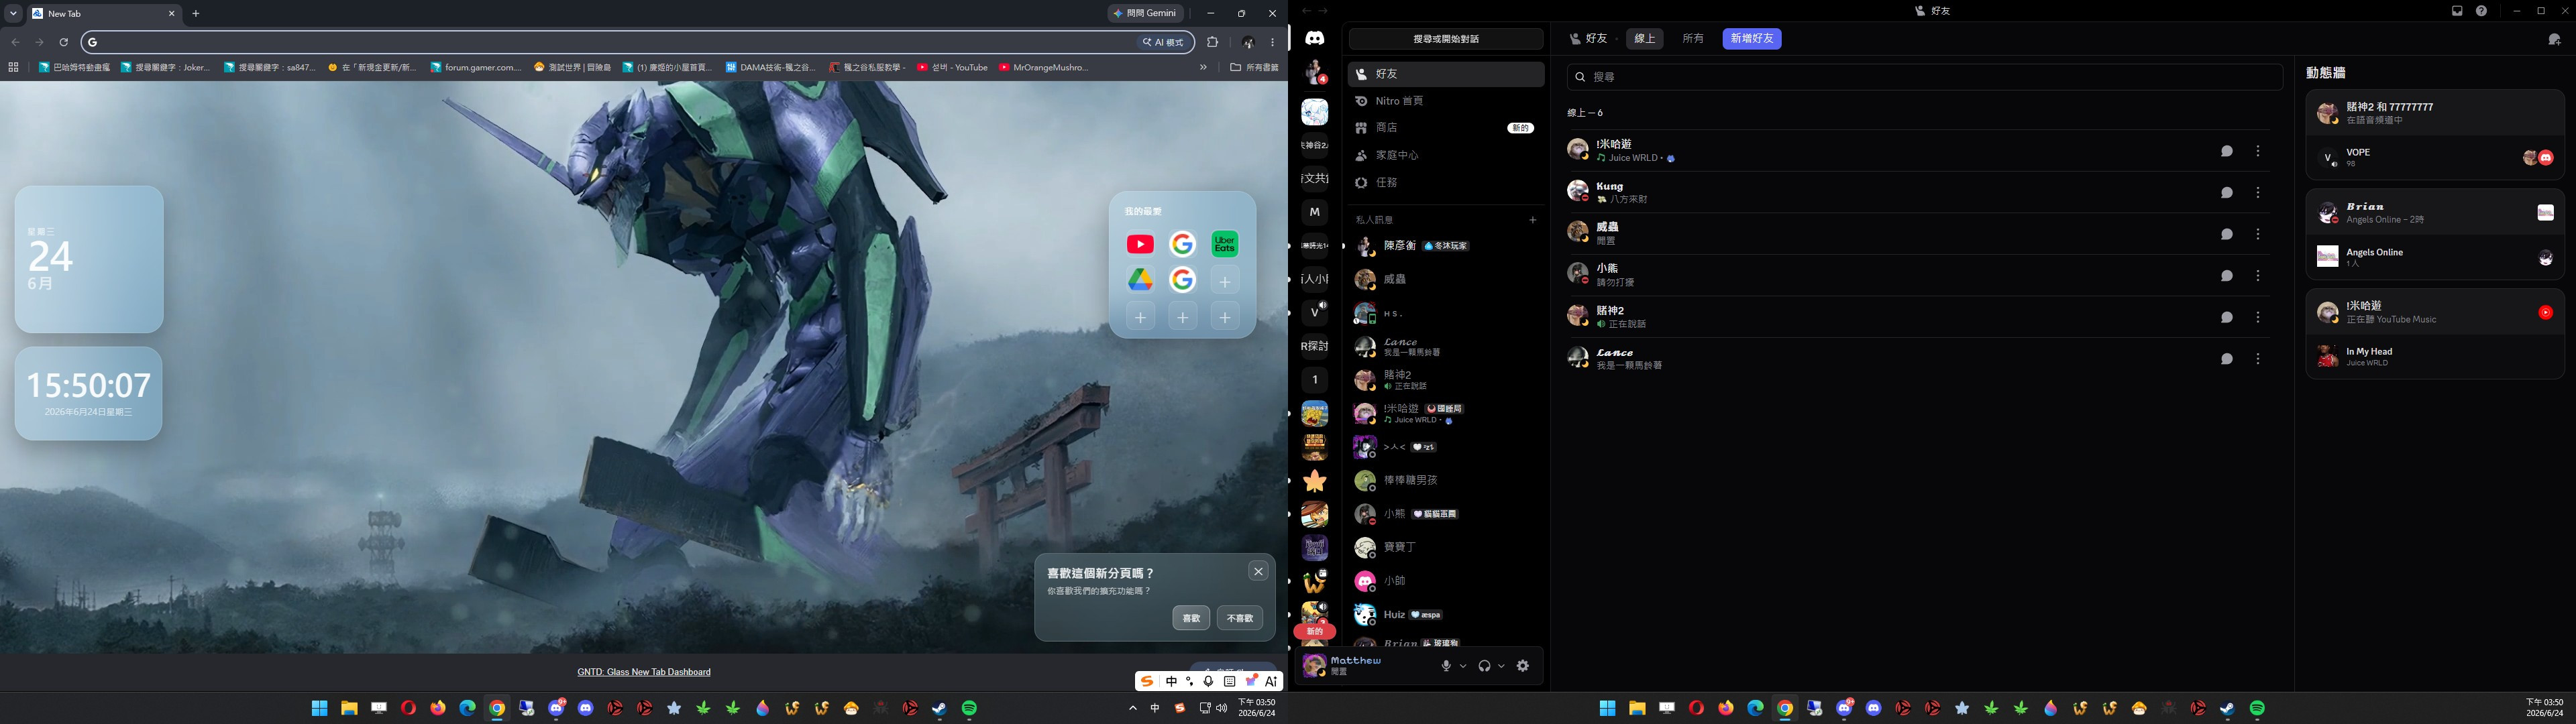Reload the Chrome page
This screenshot has height=724, width=2576.
click(64, 42)
